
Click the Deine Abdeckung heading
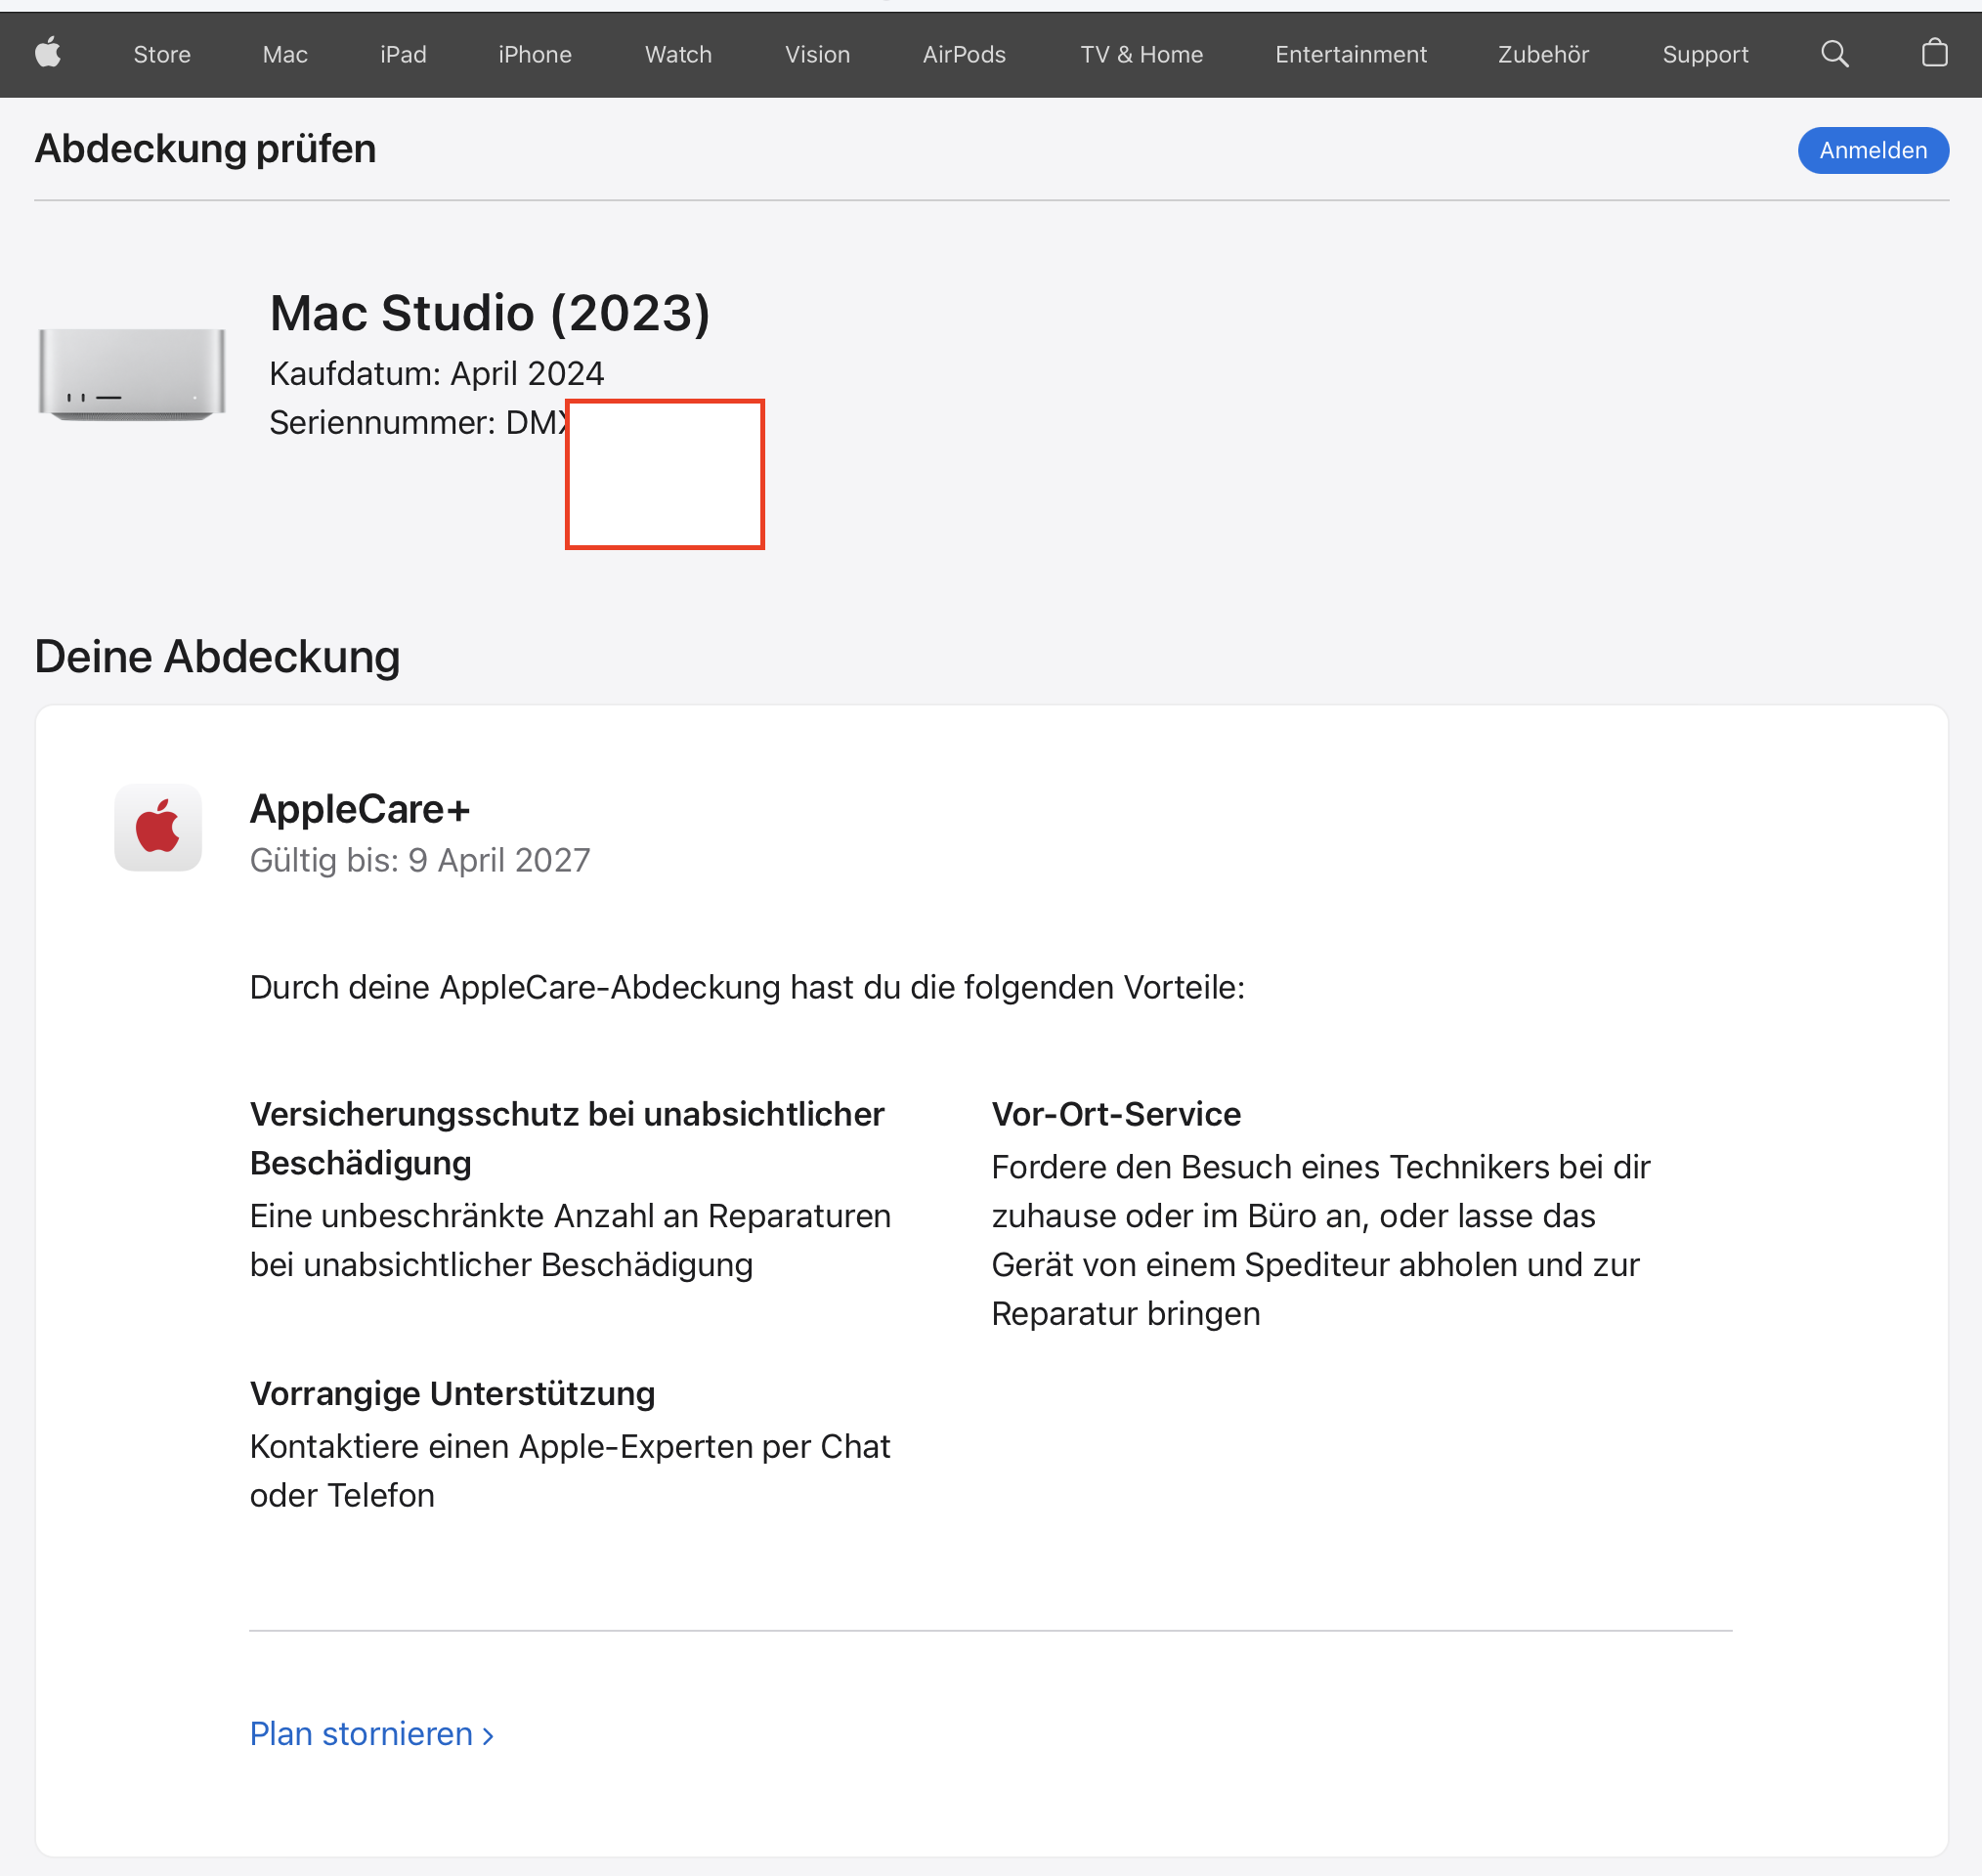[x=217, y=658]
